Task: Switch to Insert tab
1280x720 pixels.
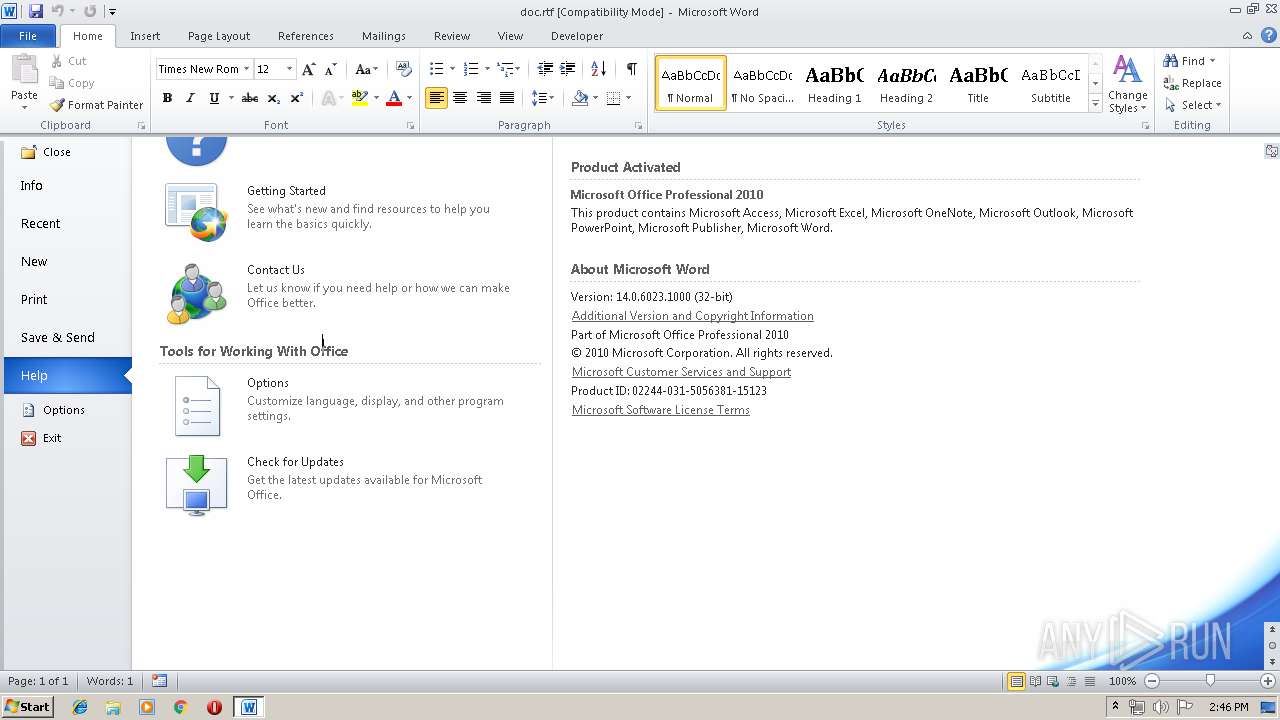Action: 145,36
